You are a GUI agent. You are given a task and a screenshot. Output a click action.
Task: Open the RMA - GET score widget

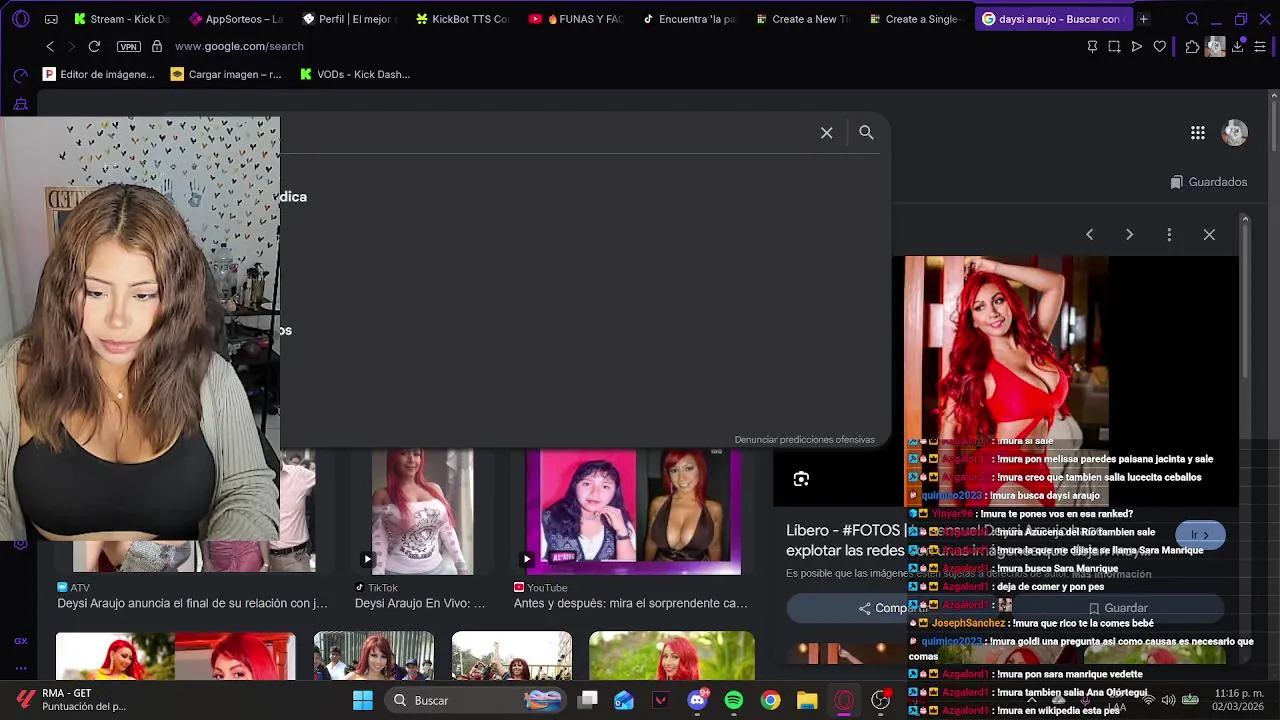coord(70,700)
